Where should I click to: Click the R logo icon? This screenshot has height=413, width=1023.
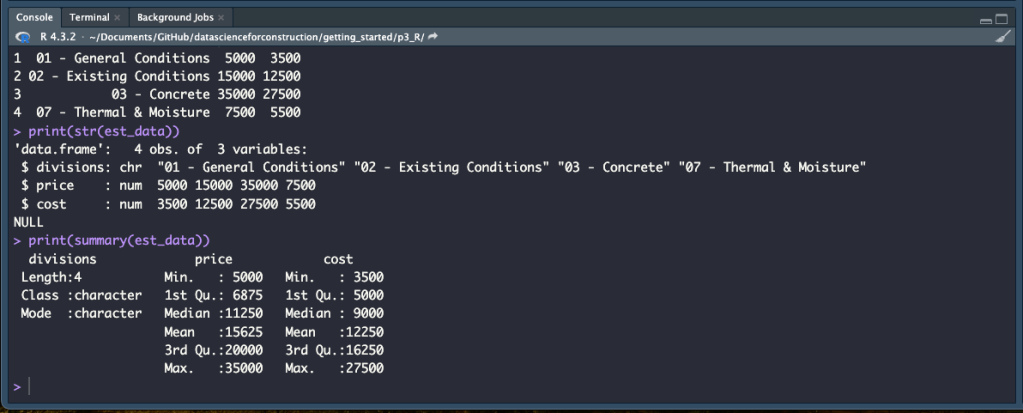point(22,37)
